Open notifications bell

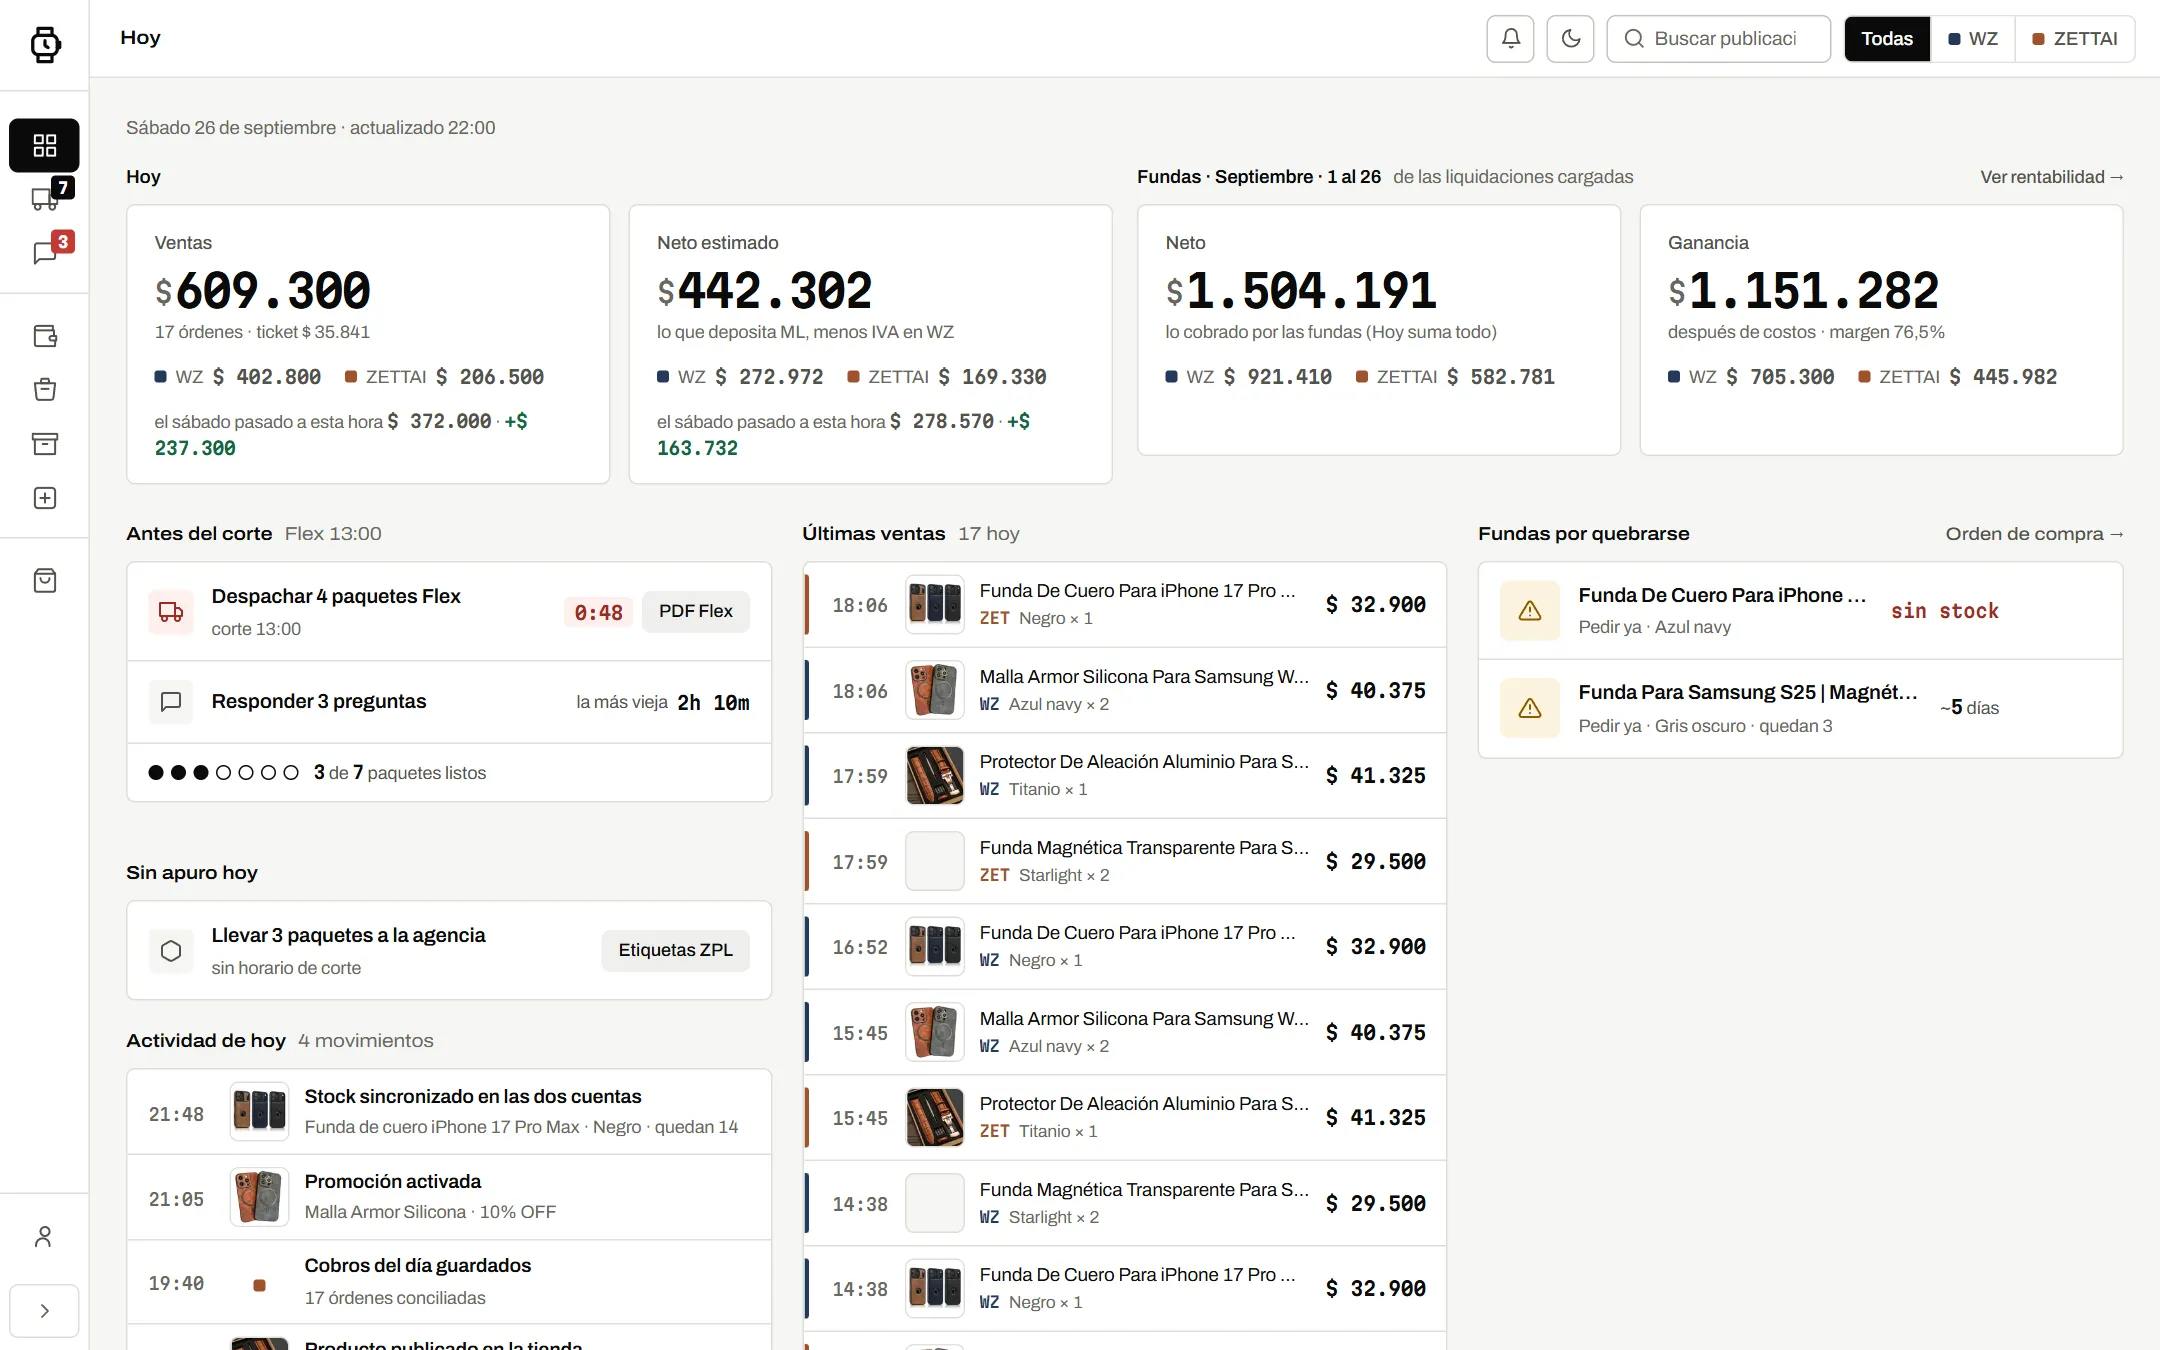point(1510,39)
